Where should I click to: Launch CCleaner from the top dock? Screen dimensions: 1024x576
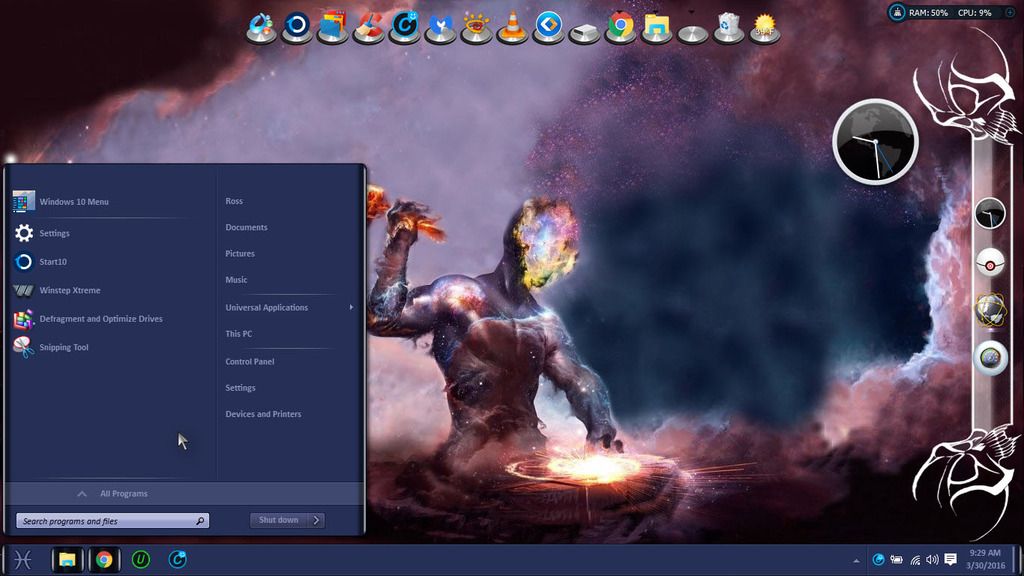[369, 26]
